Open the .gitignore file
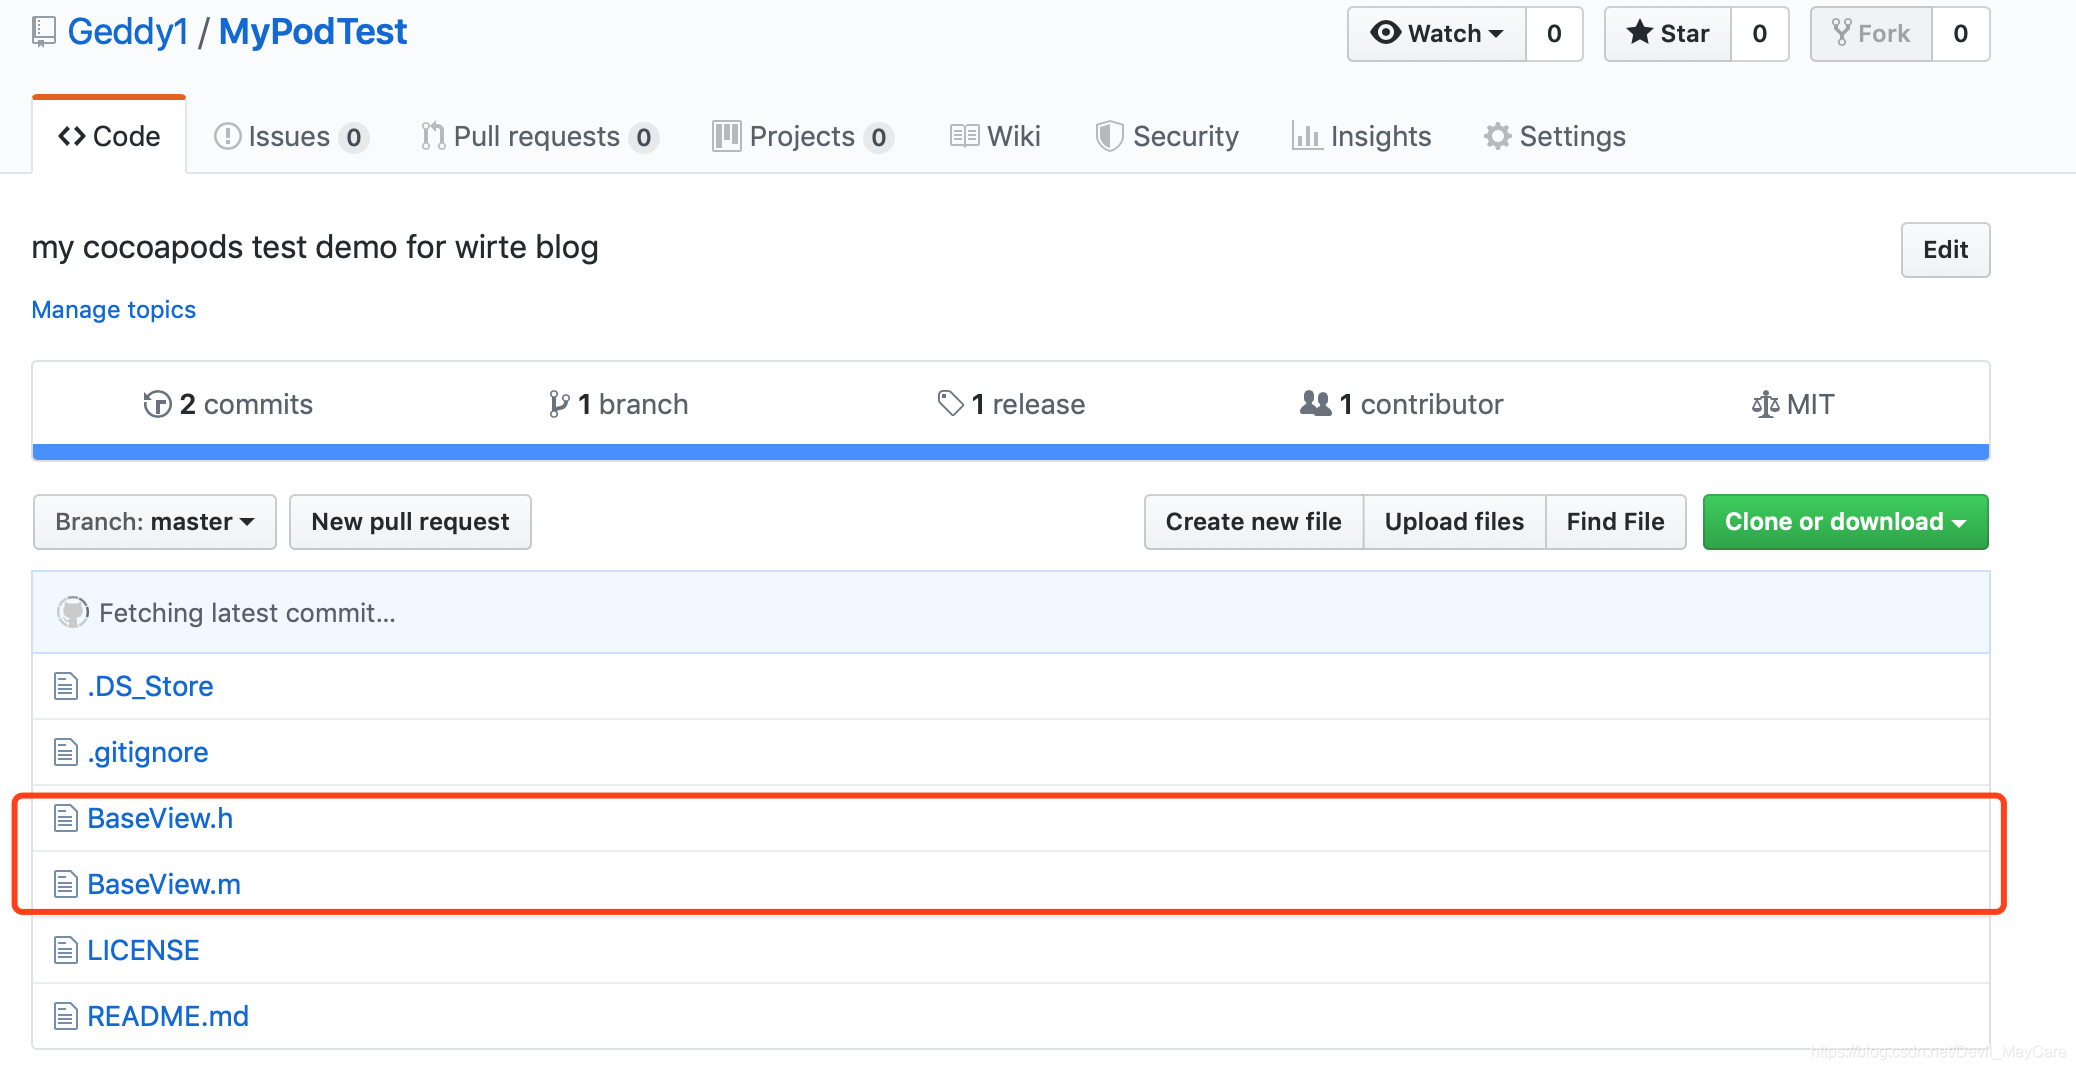This screenshot has height=1070, width=2076. pyautogui.click(x=148, y=753)
